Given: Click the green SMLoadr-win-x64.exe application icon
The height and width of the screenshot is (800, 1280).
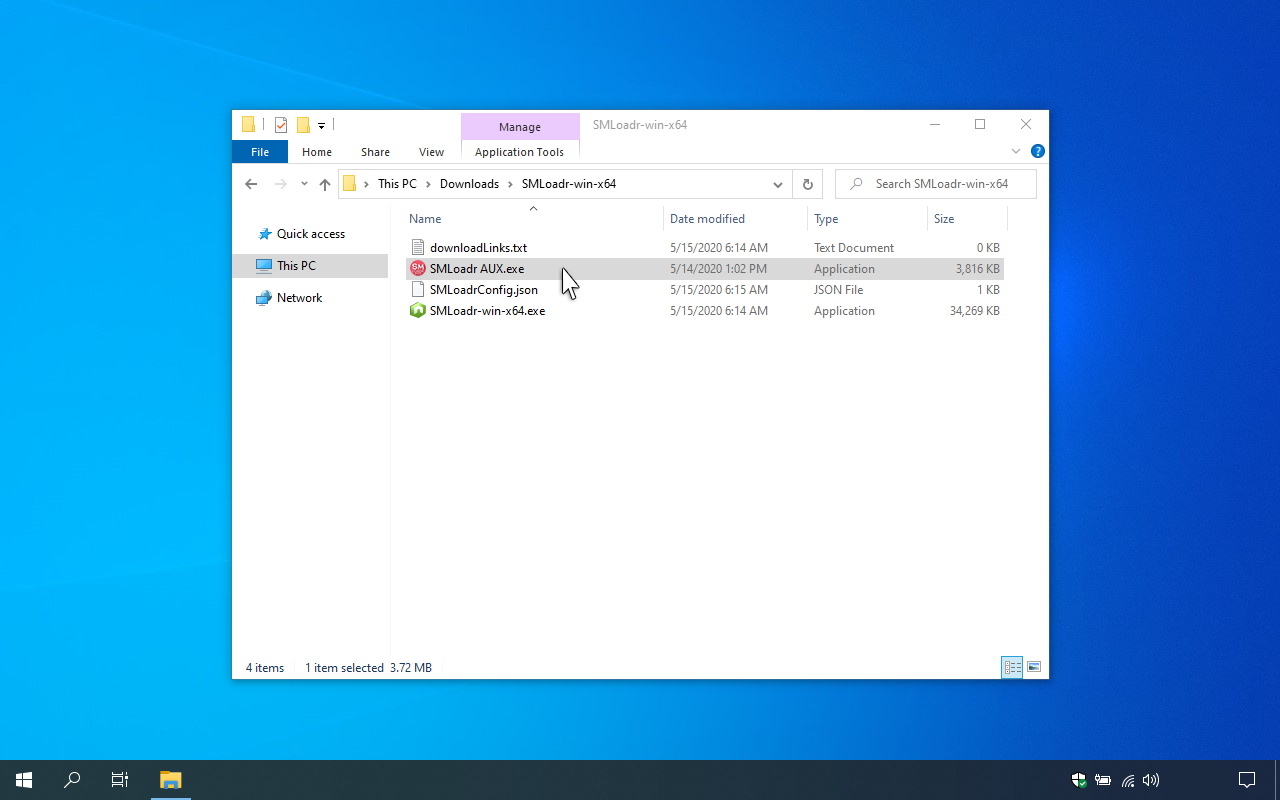Looking at the screenshot, I should [418, 311].
